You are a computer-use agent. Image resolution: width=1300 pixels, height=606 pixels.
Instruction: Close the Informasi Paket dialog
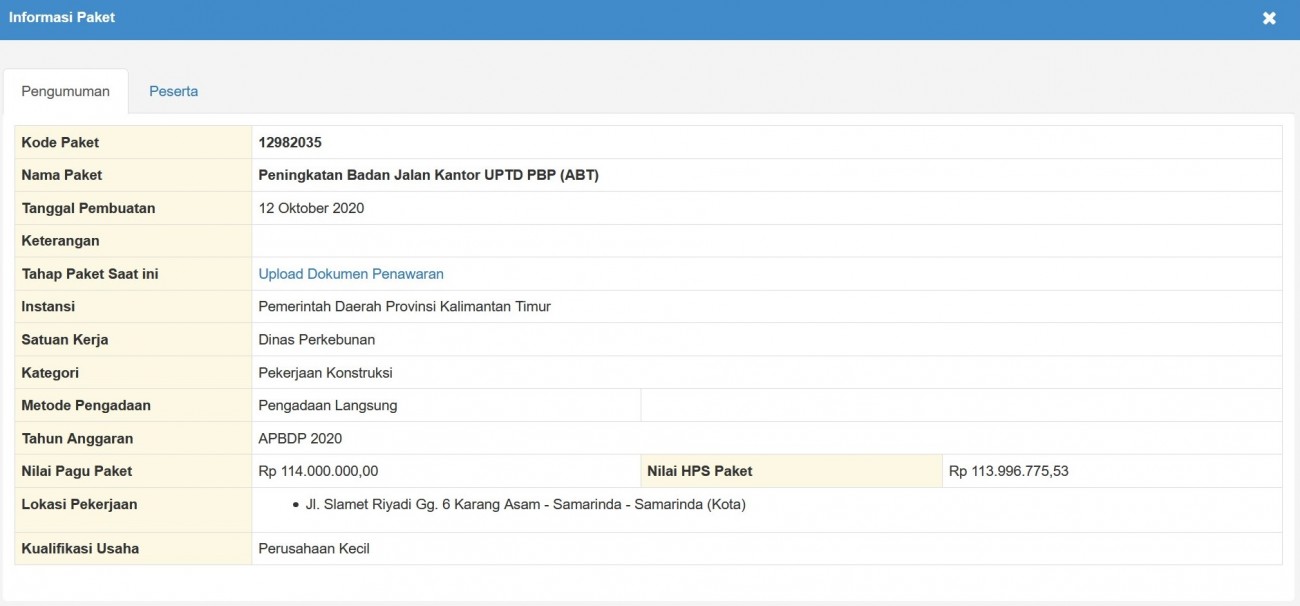point(1269,18)
